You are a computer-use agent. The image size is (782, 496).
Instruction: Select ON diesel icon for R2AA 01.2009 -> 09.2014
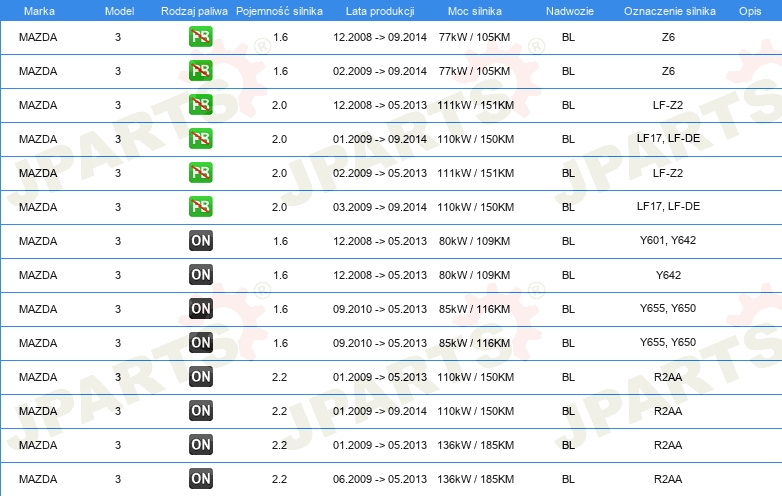(x=200, y=411)
